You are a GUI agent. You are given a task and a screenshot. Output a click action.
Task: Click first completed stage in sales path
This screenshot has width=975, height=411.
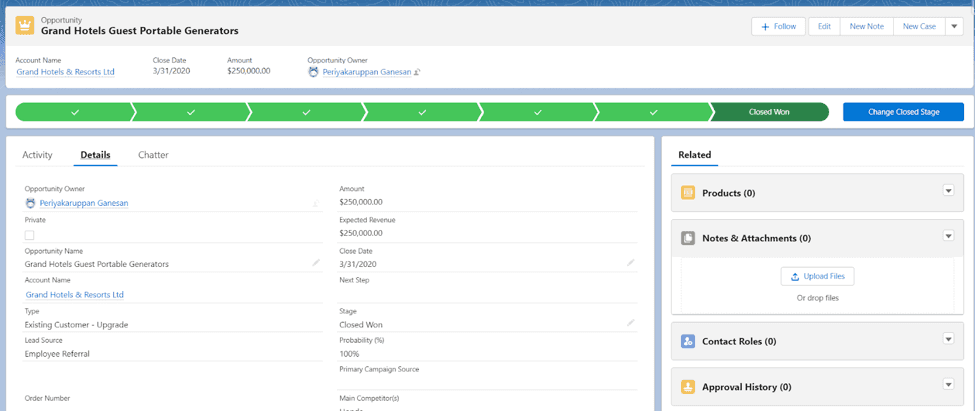(75, 112)
